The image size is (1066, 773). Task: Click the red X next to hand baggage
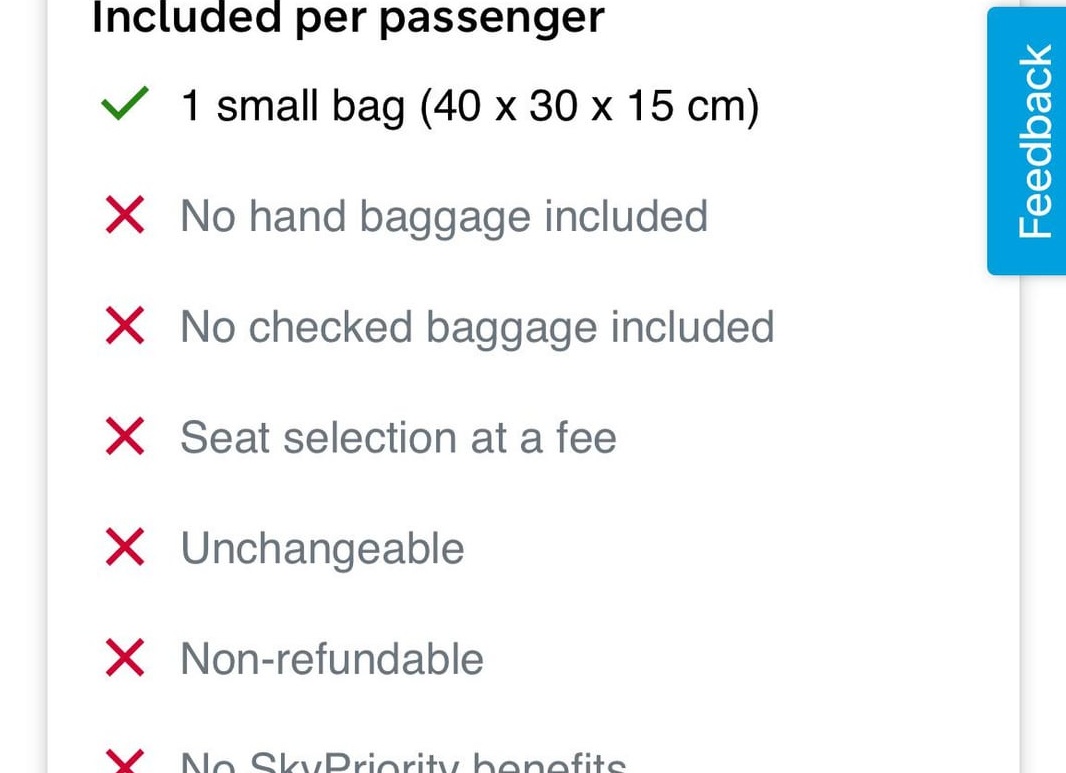pyautogui.click(x=125, y=216)
